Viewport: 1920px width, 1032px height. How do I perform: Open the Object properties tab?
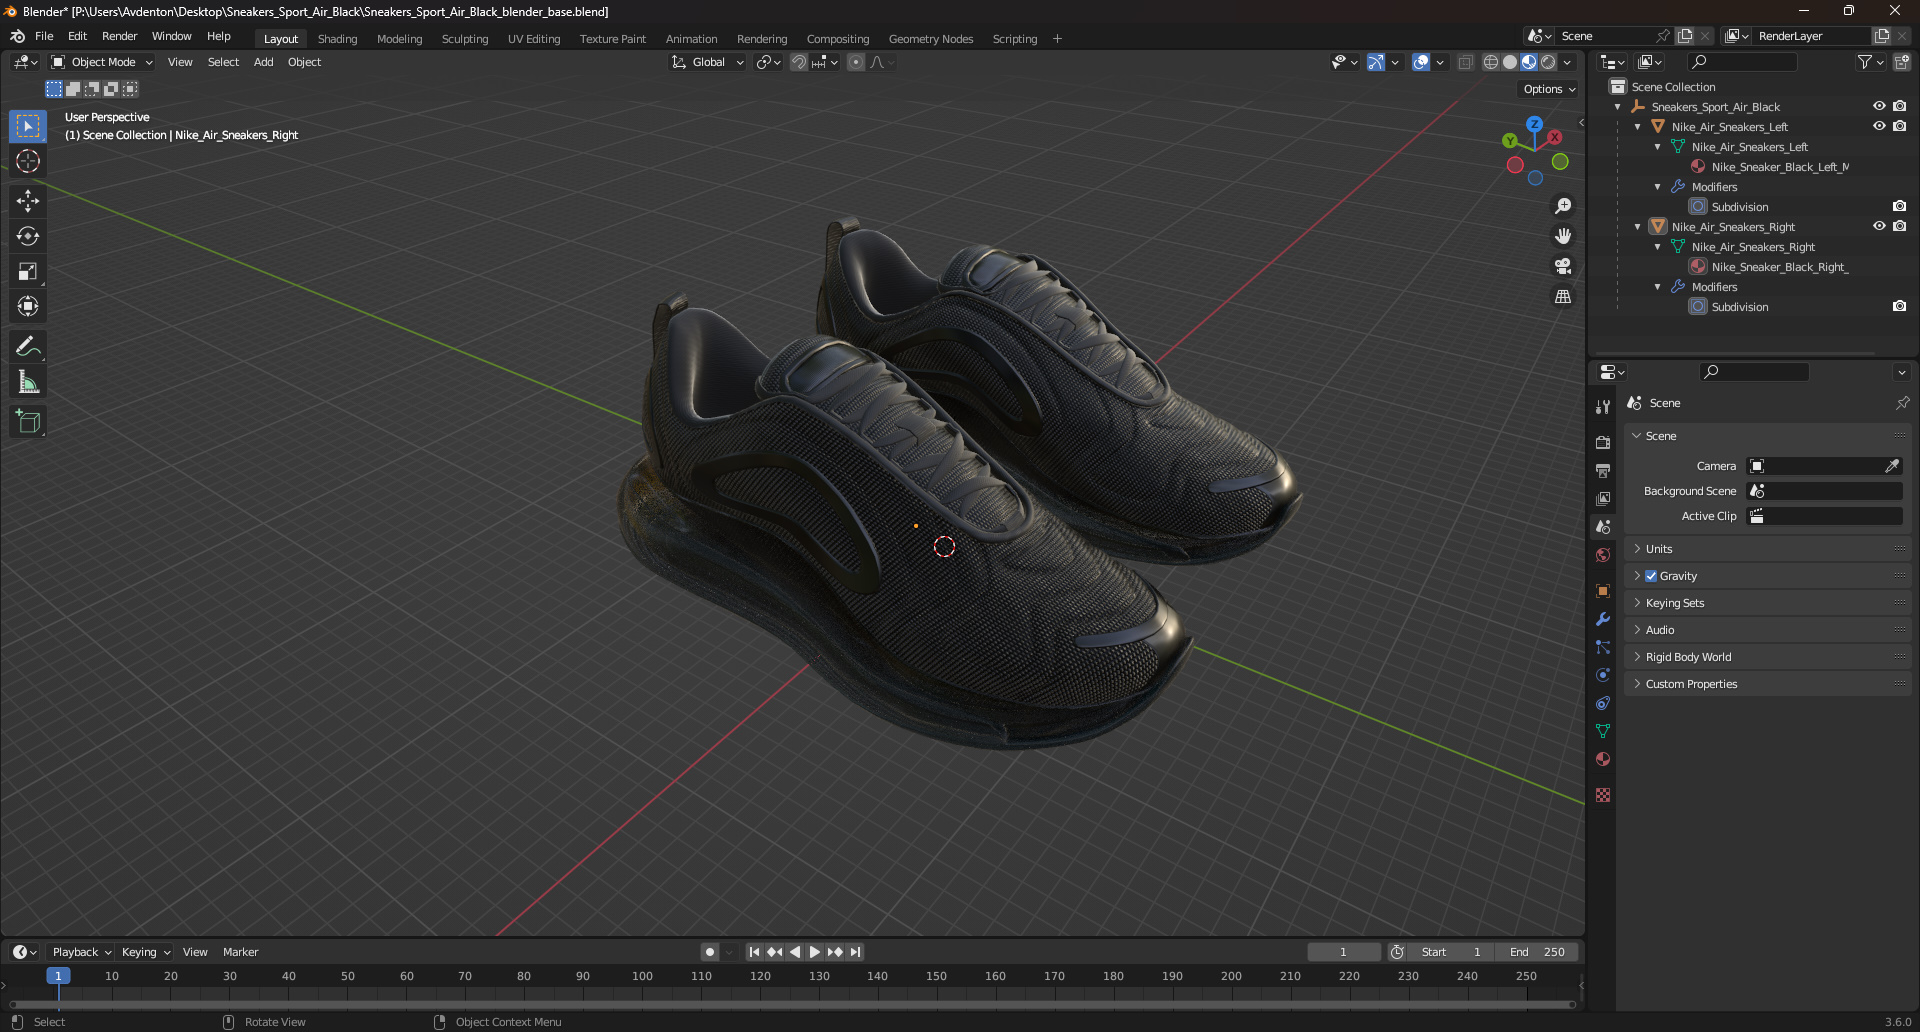1603,590
